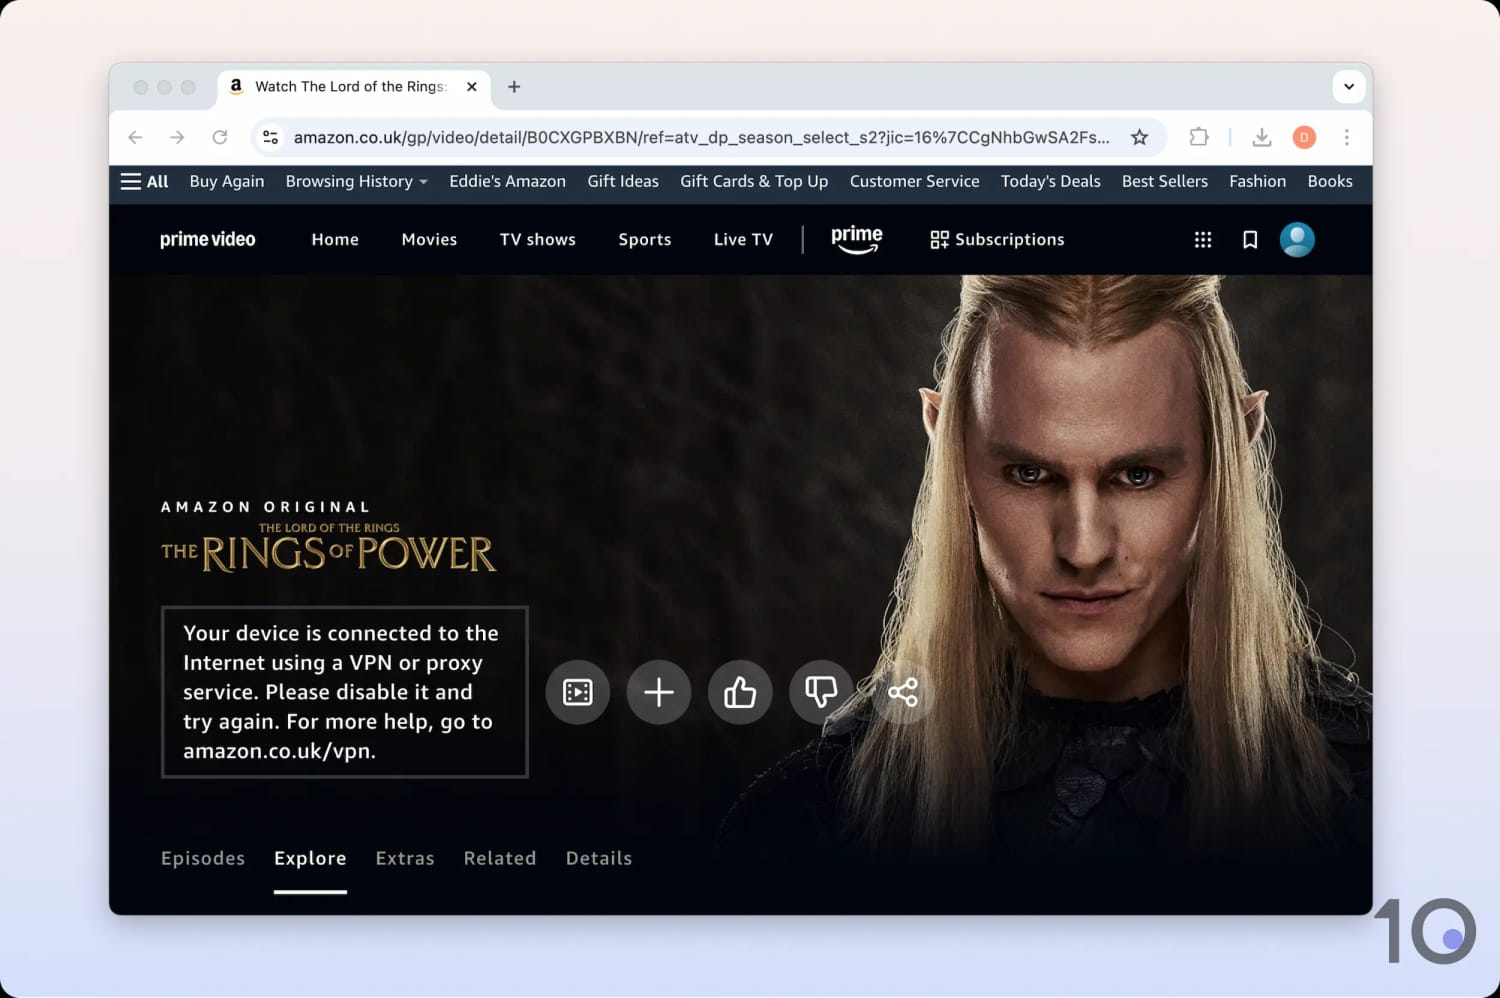Play the trailer for Rings of Power

[577, 692]
